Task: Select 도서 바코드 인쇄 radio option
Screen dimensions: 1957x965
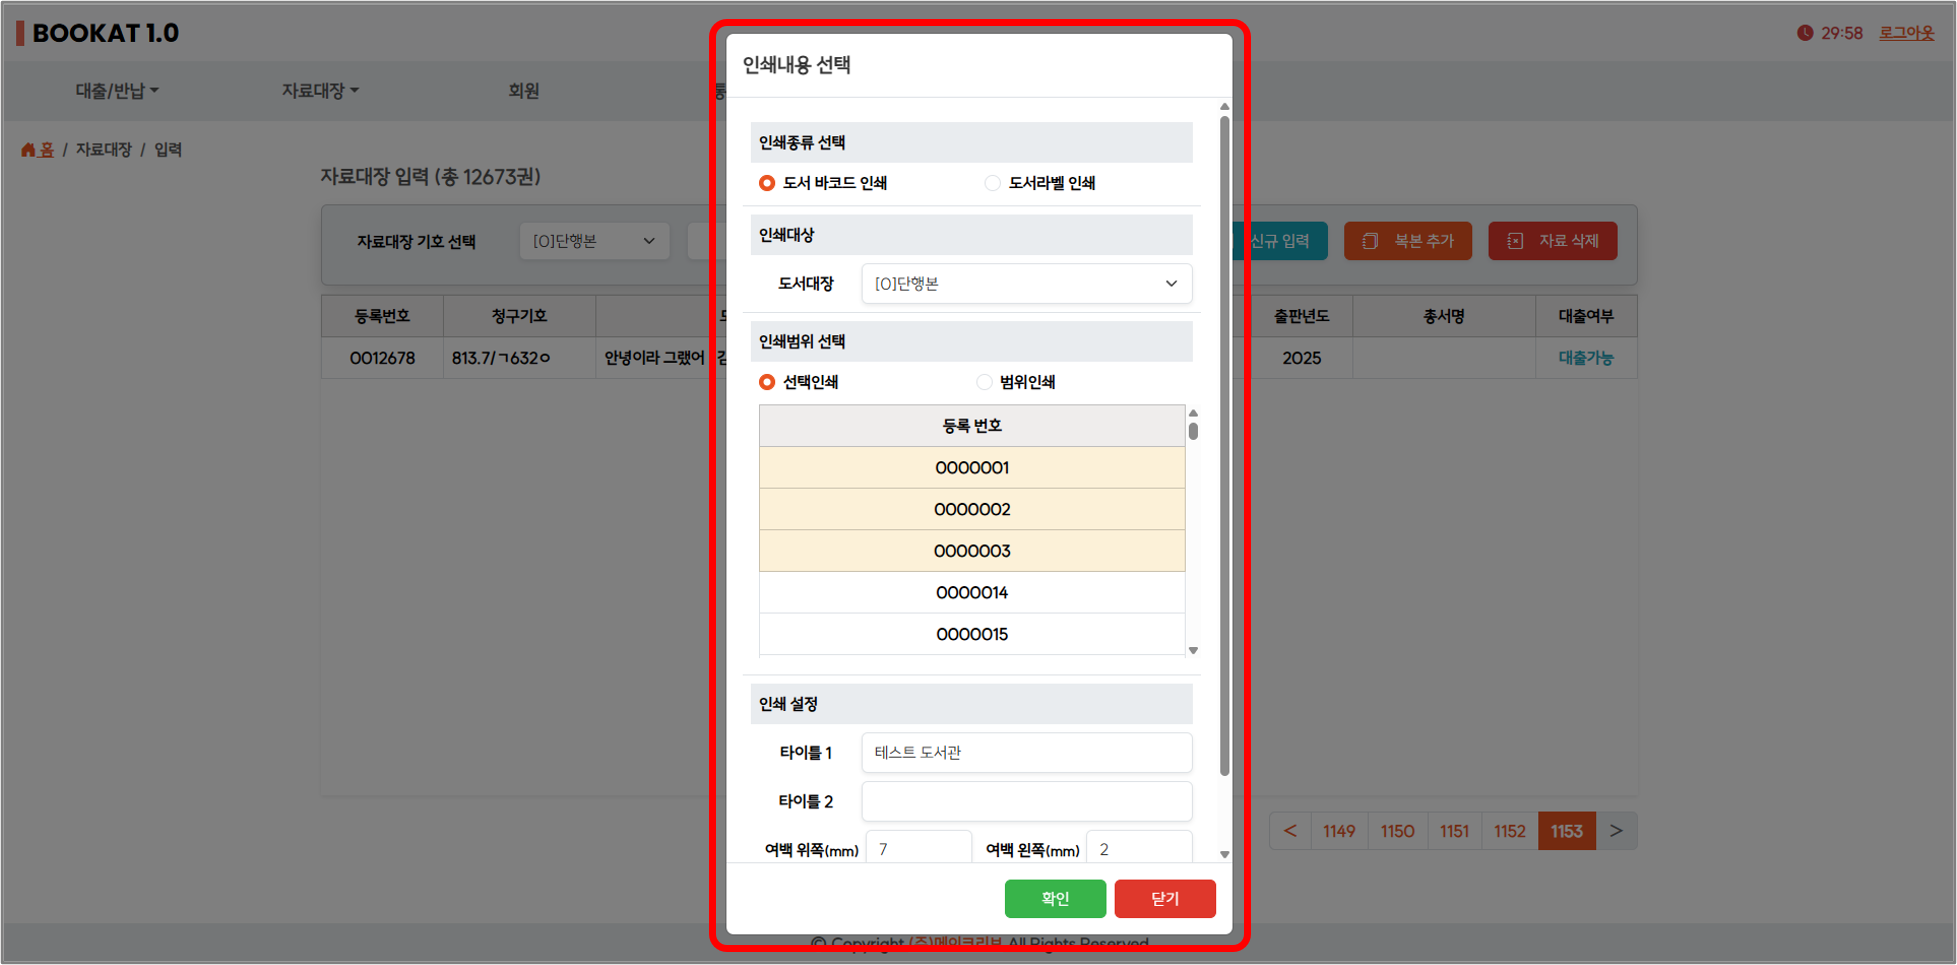Action: (767, 183)
